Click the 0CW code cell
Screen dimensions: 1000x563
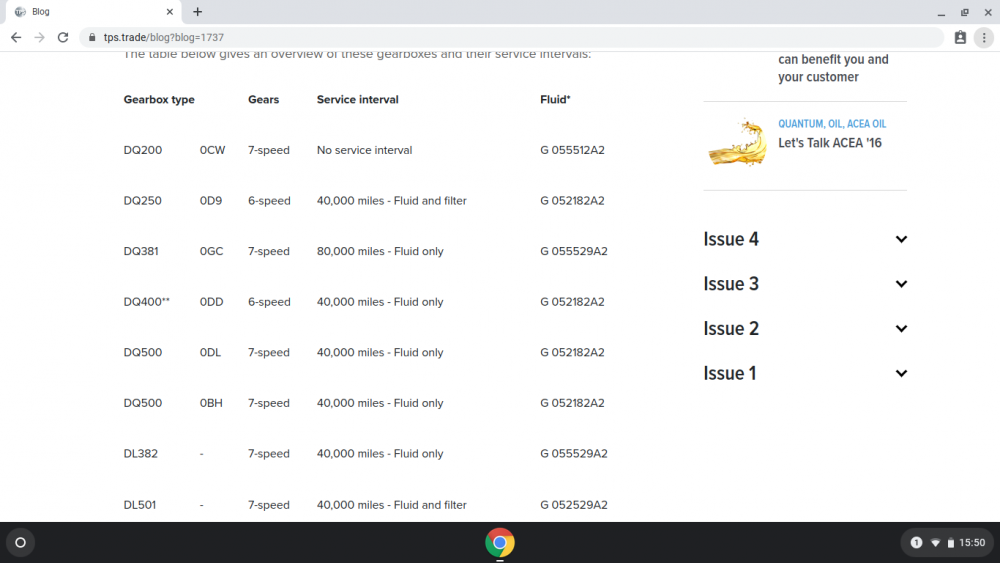tap(212, 150)
